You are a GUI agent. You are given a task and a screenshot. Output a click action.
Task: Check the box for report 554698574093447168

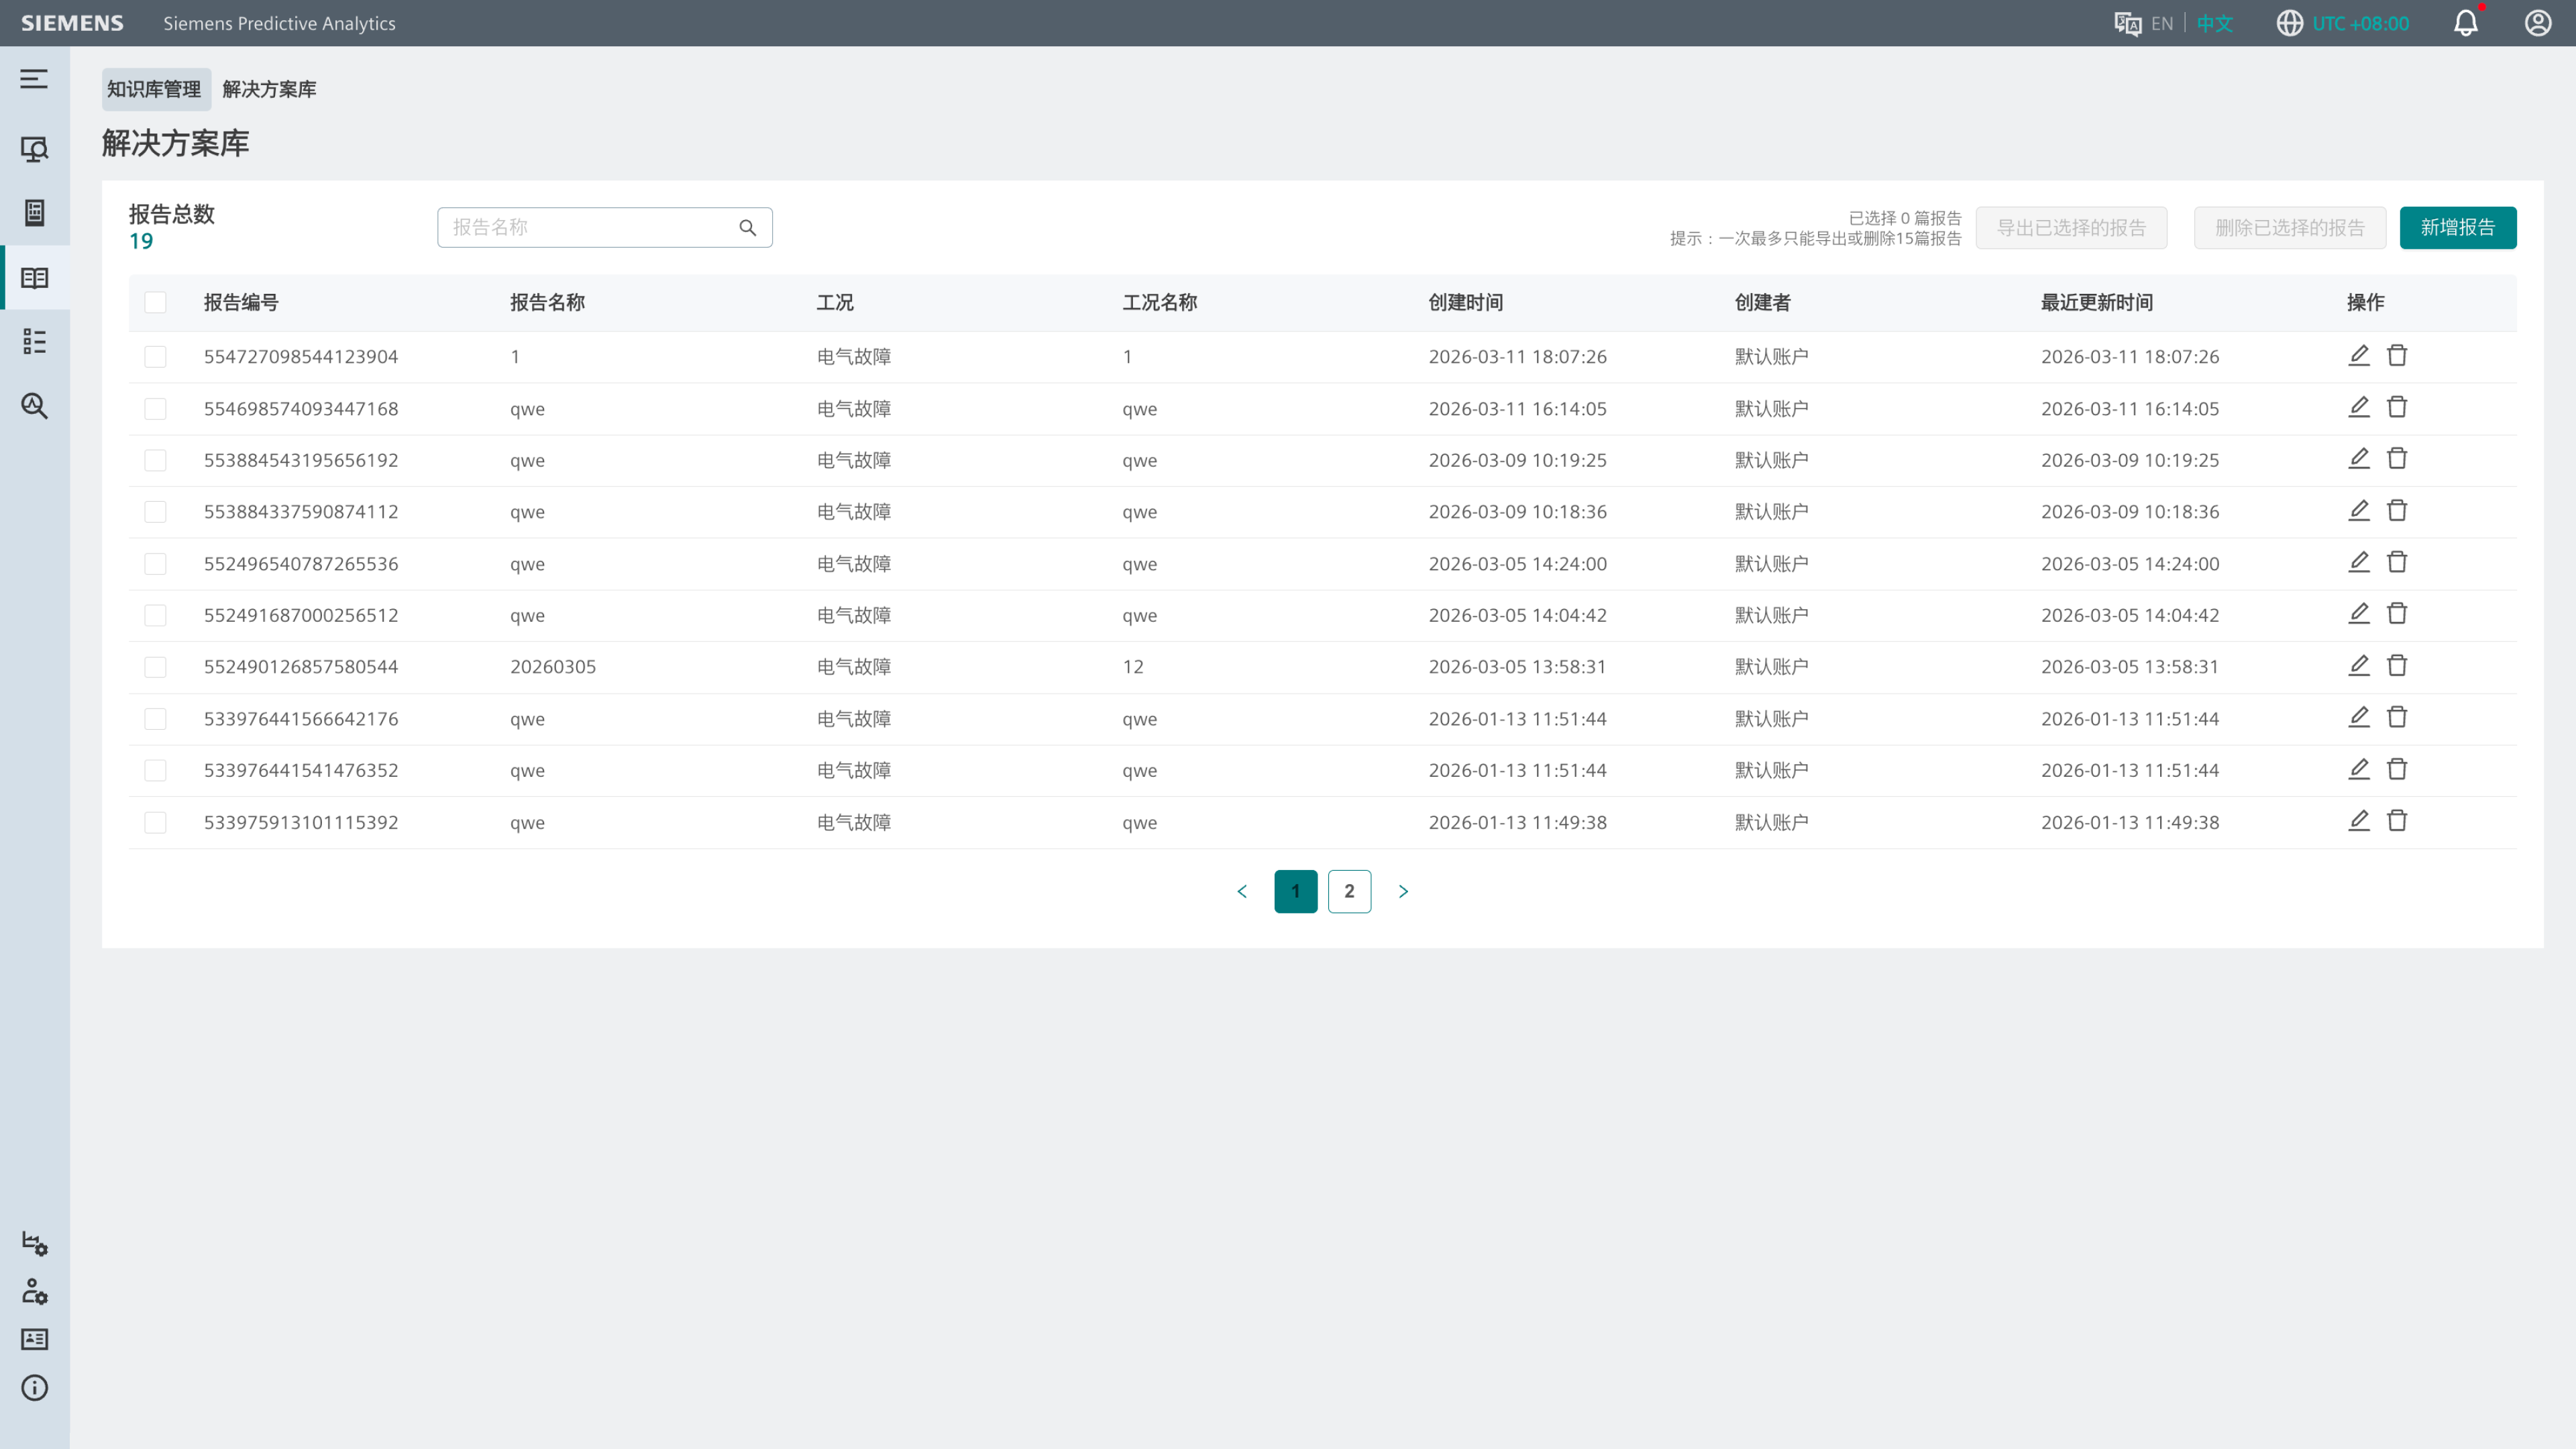click(x=155, y=409)
